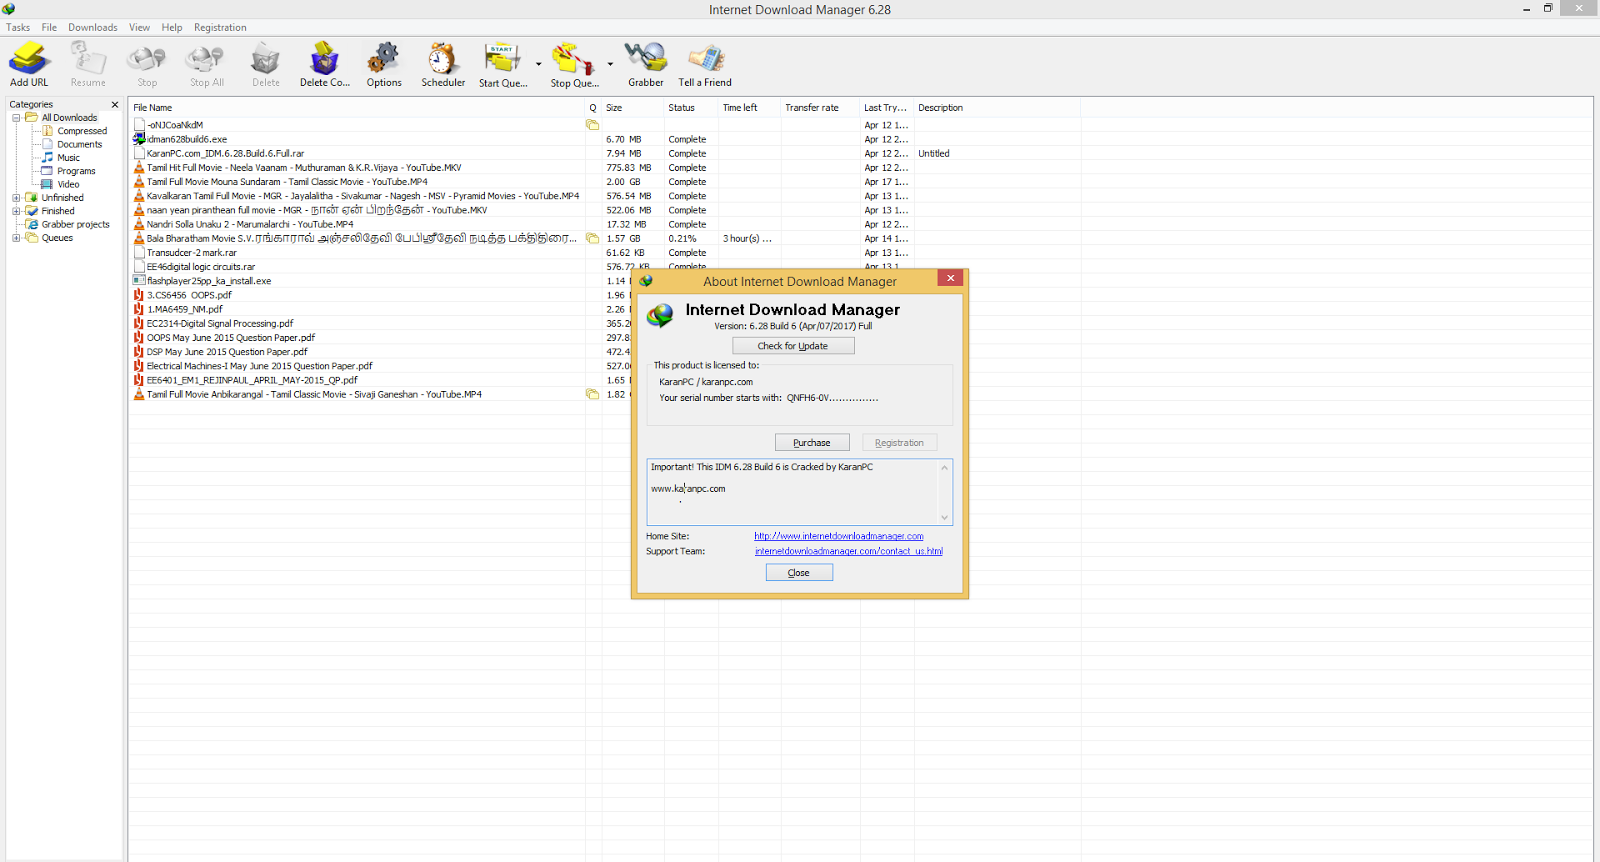Select Grabber projects in the tree
The width and height of the screenshot is (1600, 862).
75,225
